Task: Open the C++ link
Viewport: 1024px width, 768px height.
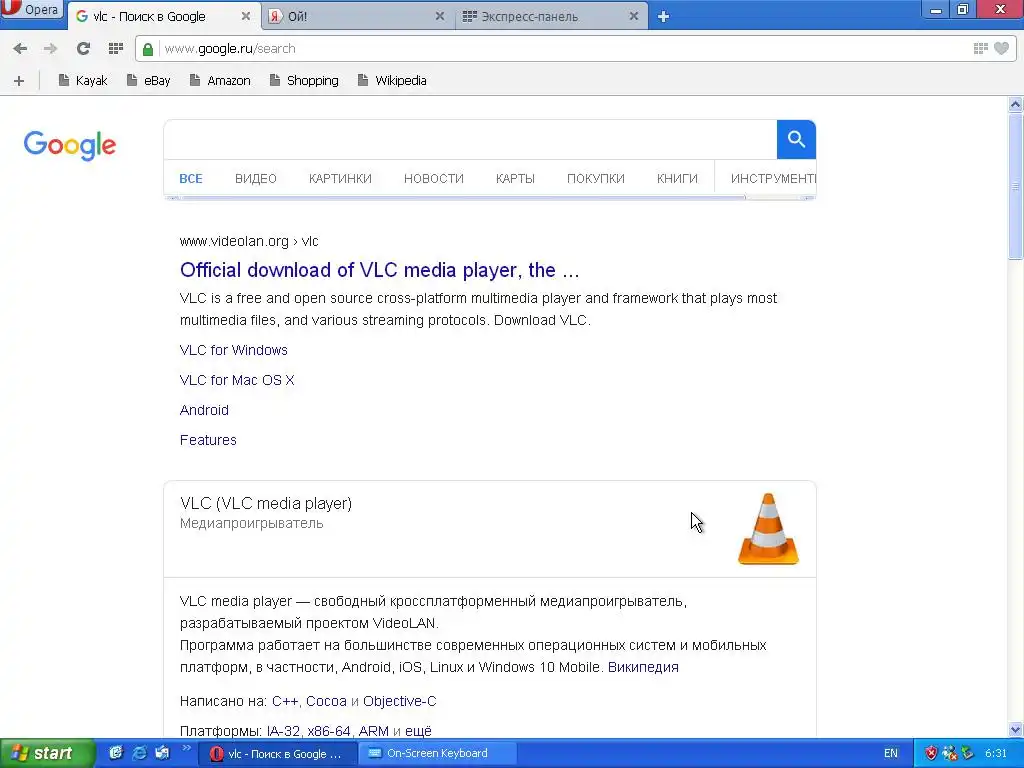Action: [x=285, y=701]
